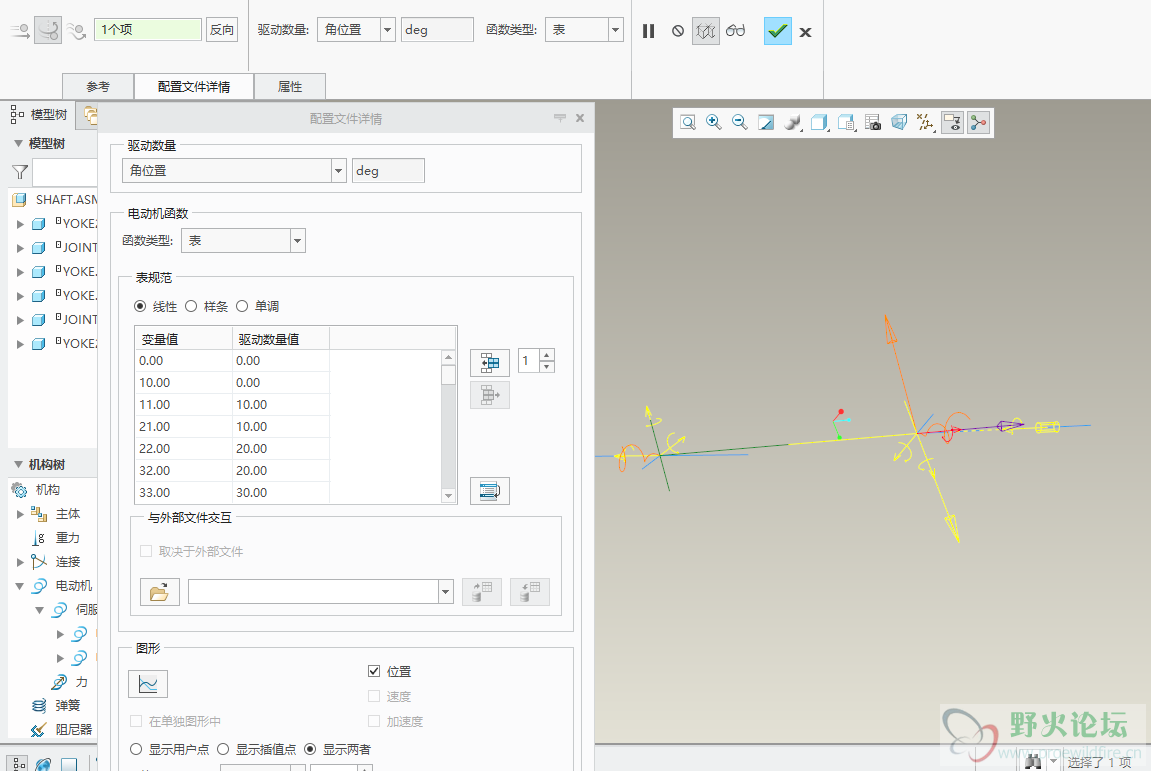Screen dimensions: 1151x771
Task: Select the slot motion type icon
Action: 76,31
